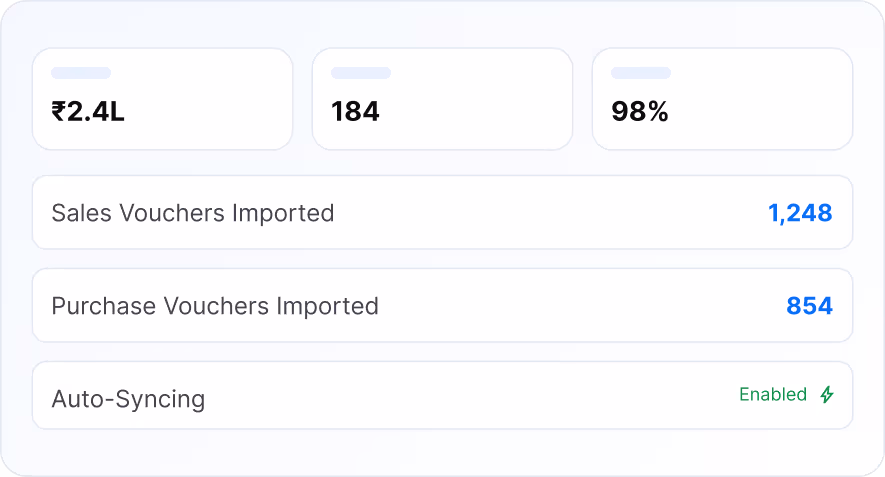Click the Purchase Vouchers Imported label
Viewport: 885px width, 477px height.
tap(215, 306)
